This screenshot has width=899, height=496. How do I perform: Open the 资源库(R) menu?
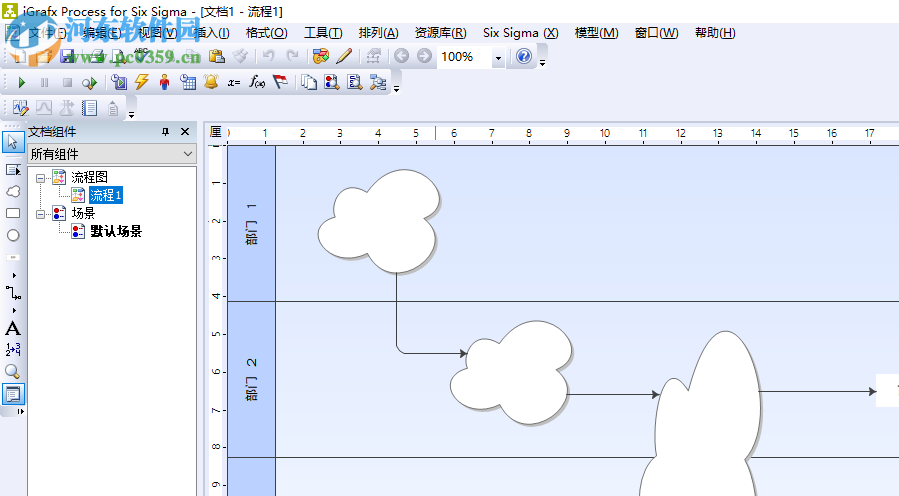pos(440,33)
